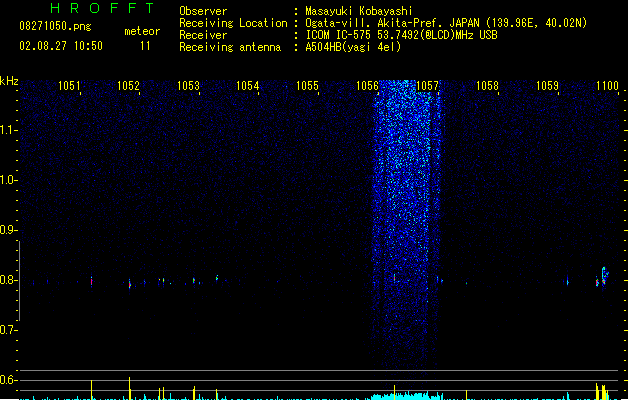Click the meteor echo near 1100
This screenshot has width=629, height=400.
[603, 277]
